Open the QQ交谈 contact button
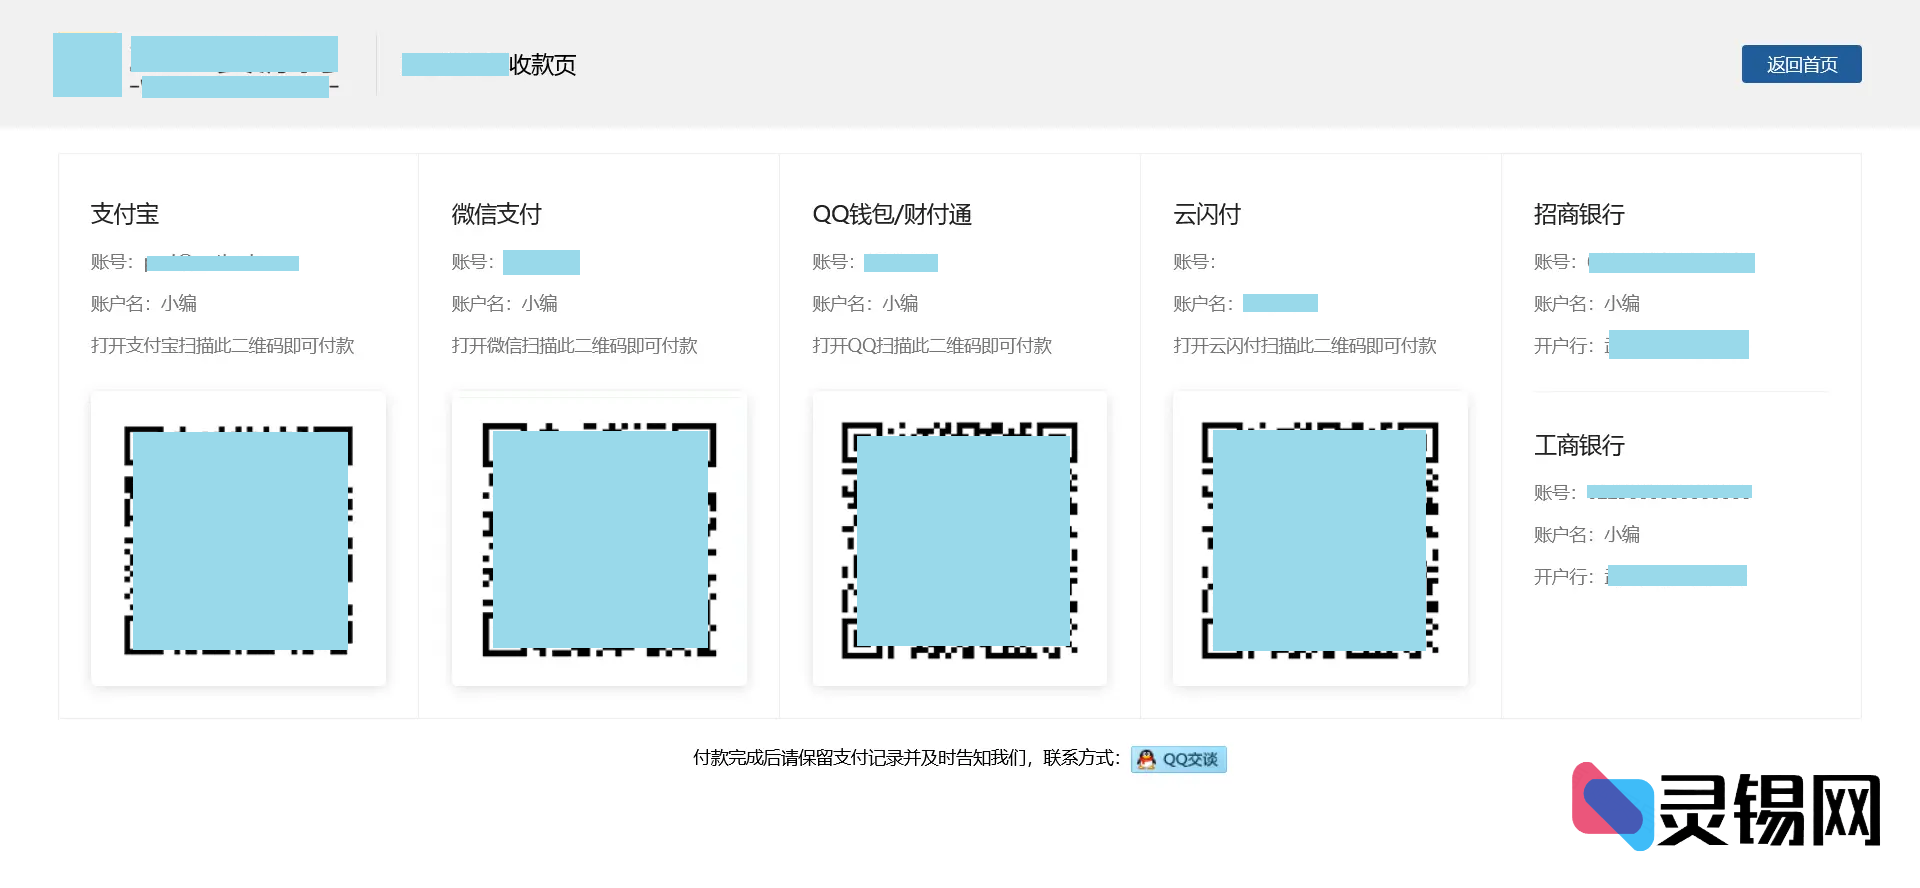This screenshot has width=1920, height=888. tap(1179, 760)
